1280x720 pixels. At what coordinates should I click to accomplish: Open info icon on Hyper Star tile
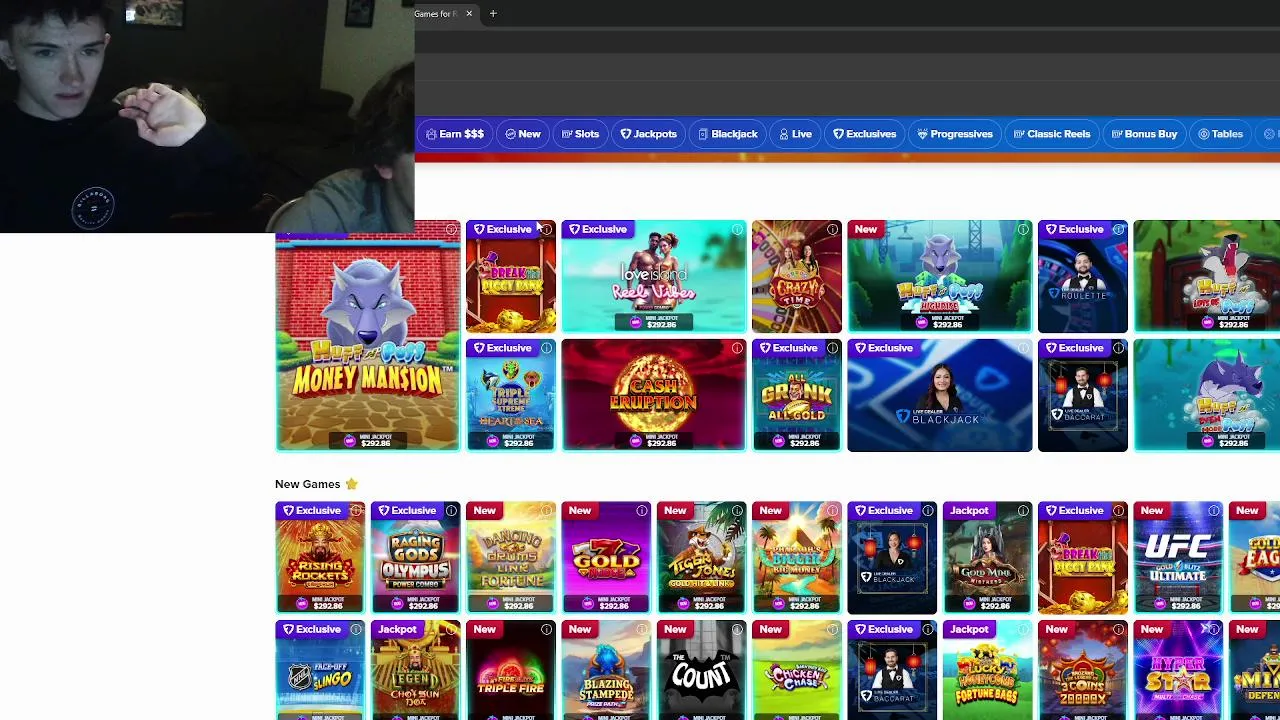(x=1214, y=630)
